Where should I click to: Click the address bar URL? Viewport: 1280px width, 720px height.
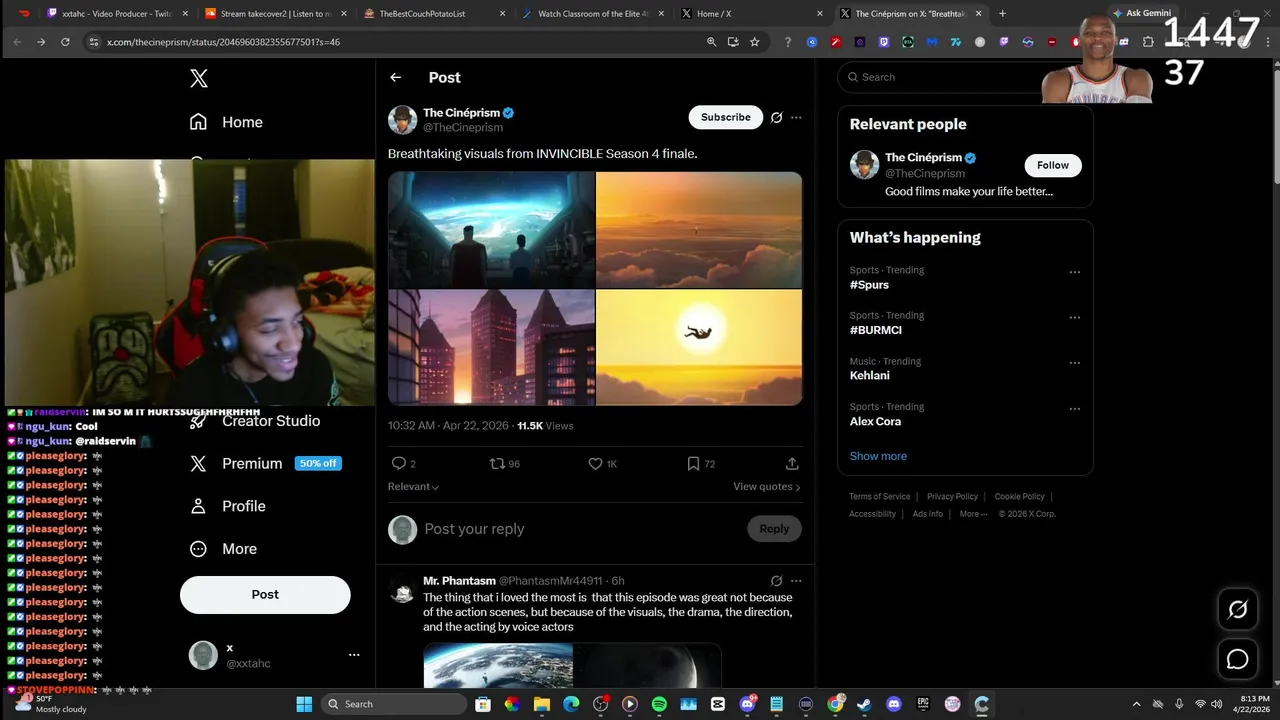[224, 42]
